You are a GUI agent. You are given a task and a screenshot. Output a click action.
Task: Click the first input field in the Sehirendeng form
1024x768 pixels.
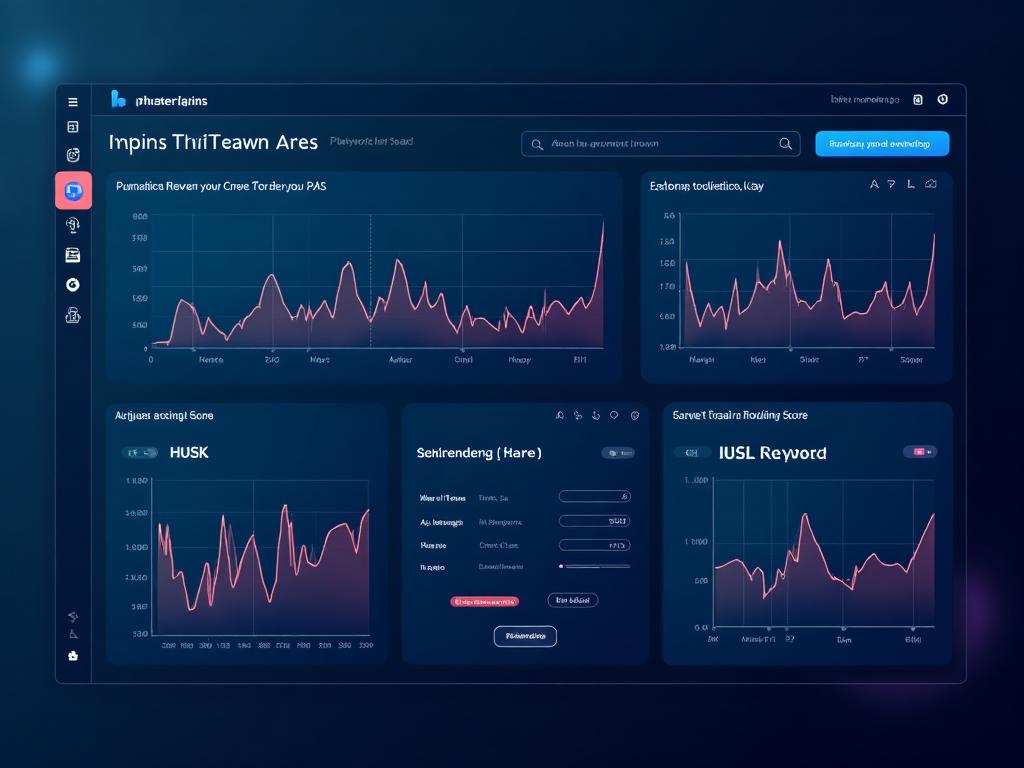tap(594, 497)
